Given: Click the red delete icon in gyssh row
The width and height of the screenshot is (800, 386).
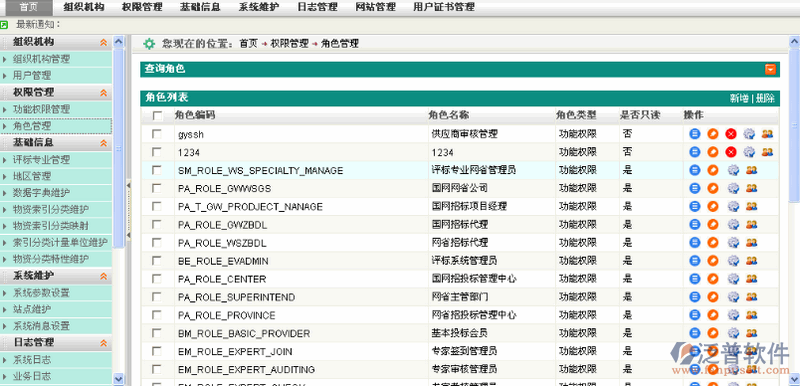Looking at the screenshot, I should 731,134.
